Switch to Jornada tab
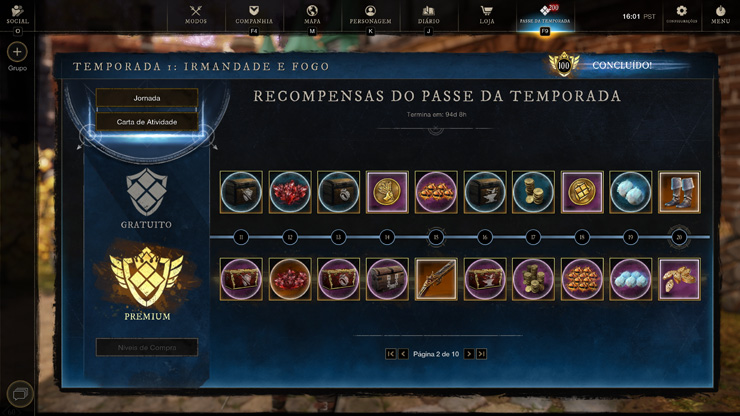This screenshot has width=740, height=416. [x=147, y=98]
